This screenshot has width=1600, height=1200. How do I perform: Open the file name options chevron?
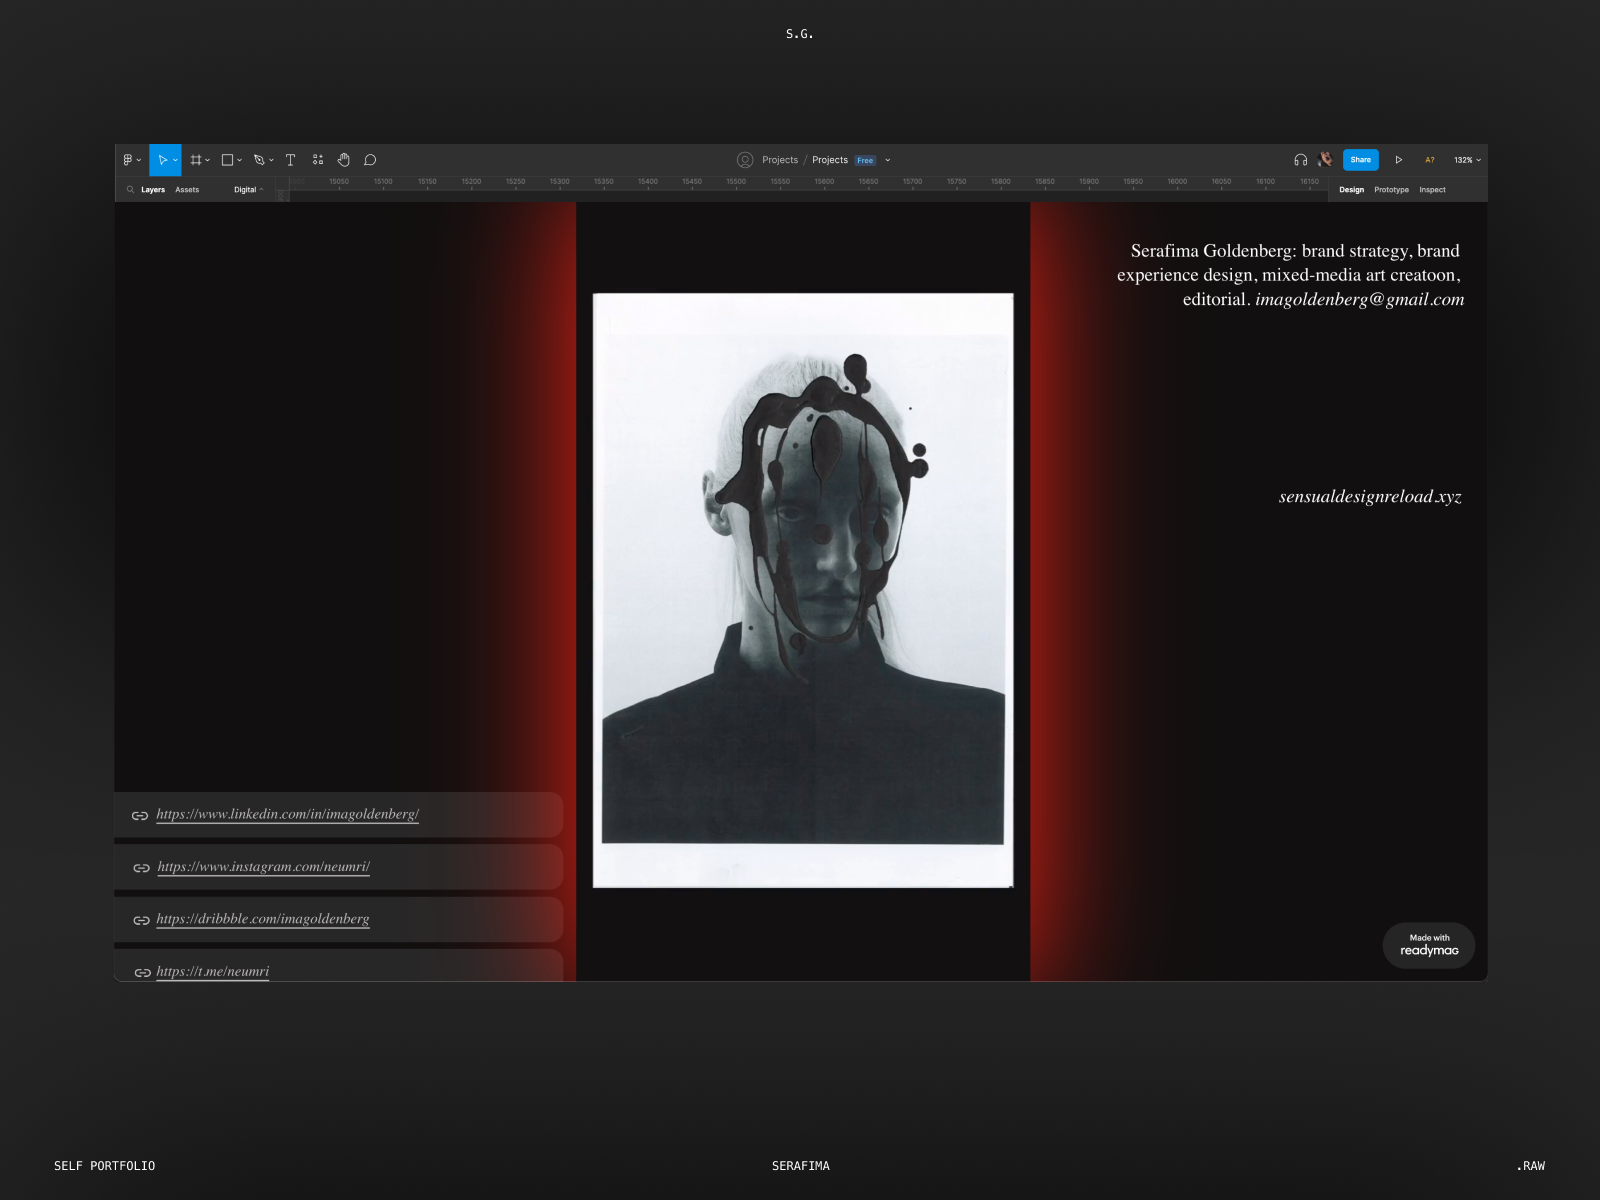click(888, 160)
